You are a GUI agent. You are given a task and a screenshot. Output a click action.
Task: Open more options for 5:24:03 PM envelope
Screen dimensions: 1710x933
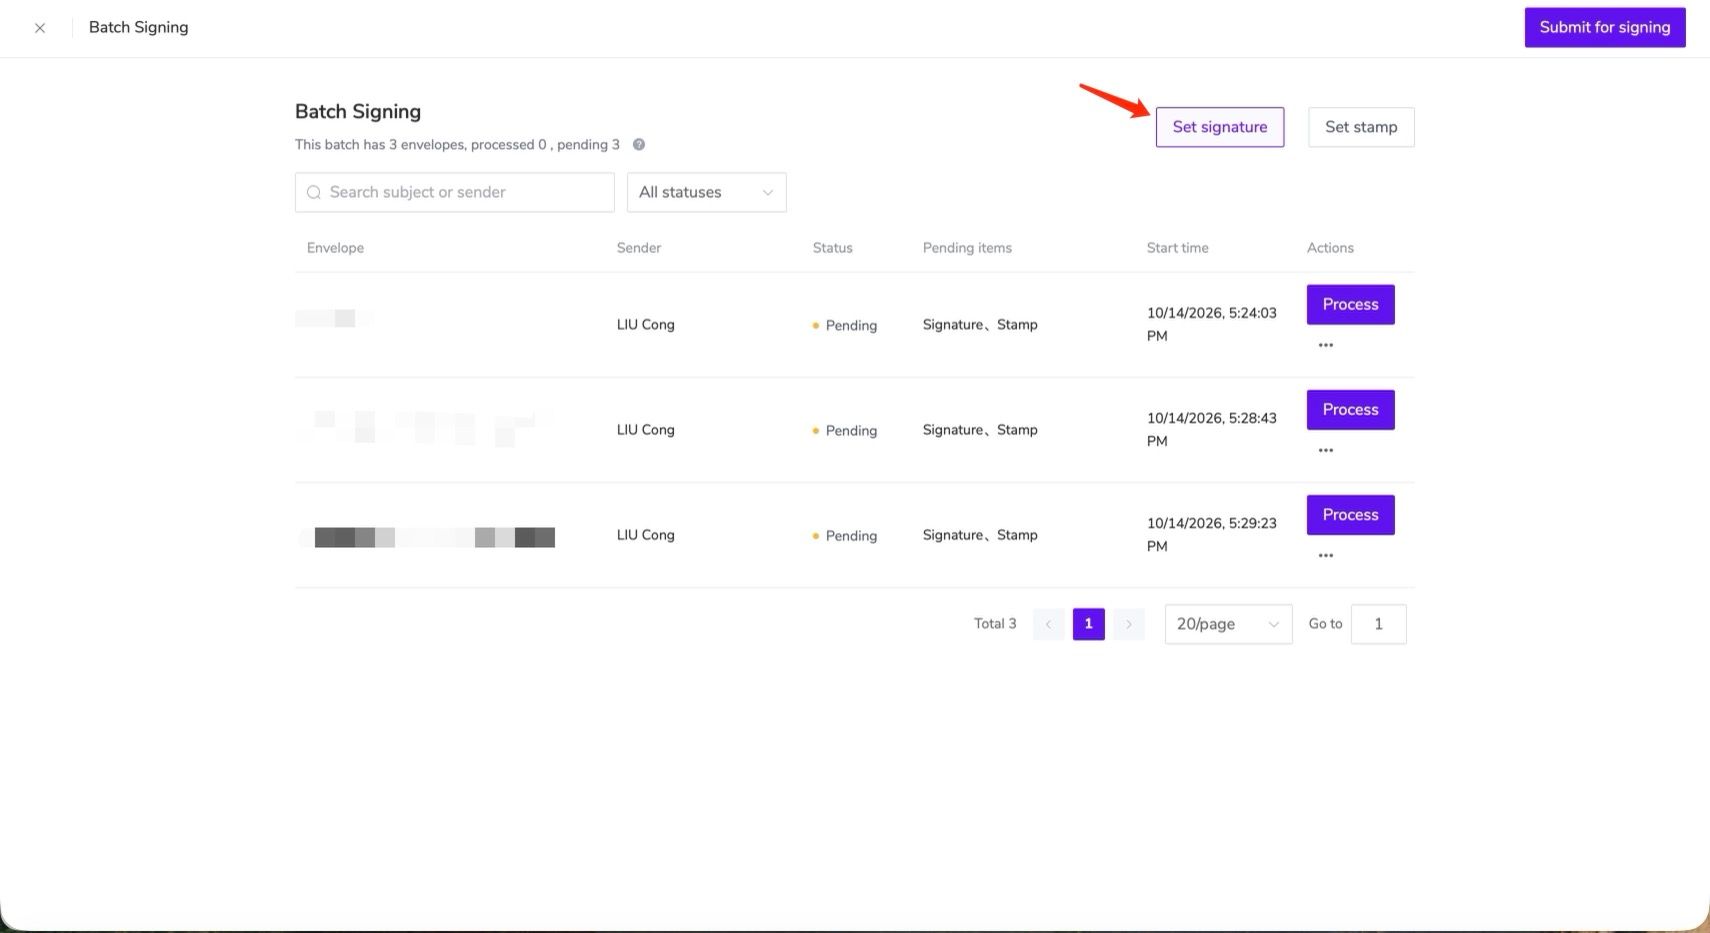pos(1326,345)
